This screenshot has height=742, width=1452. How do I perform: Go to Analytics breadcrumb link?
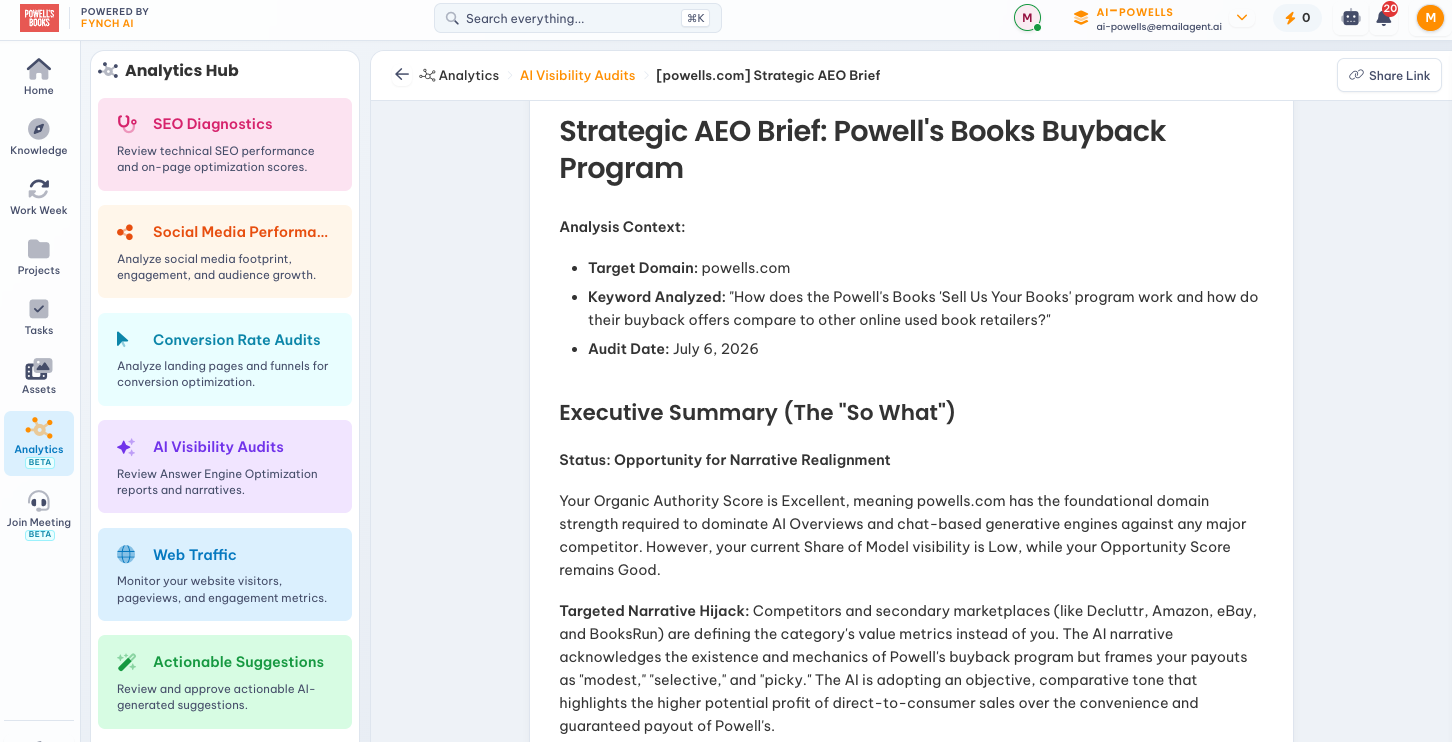(459, 75)
